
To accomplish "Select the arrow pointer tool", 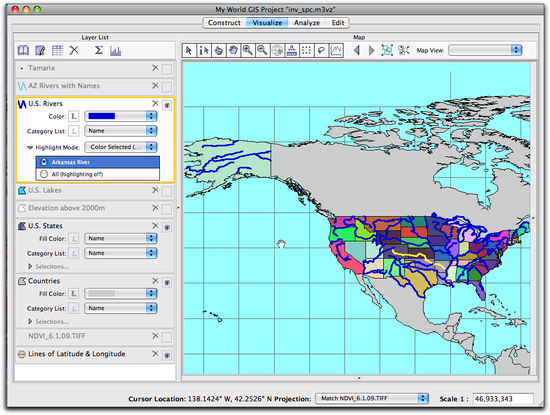I will (189, 51).
